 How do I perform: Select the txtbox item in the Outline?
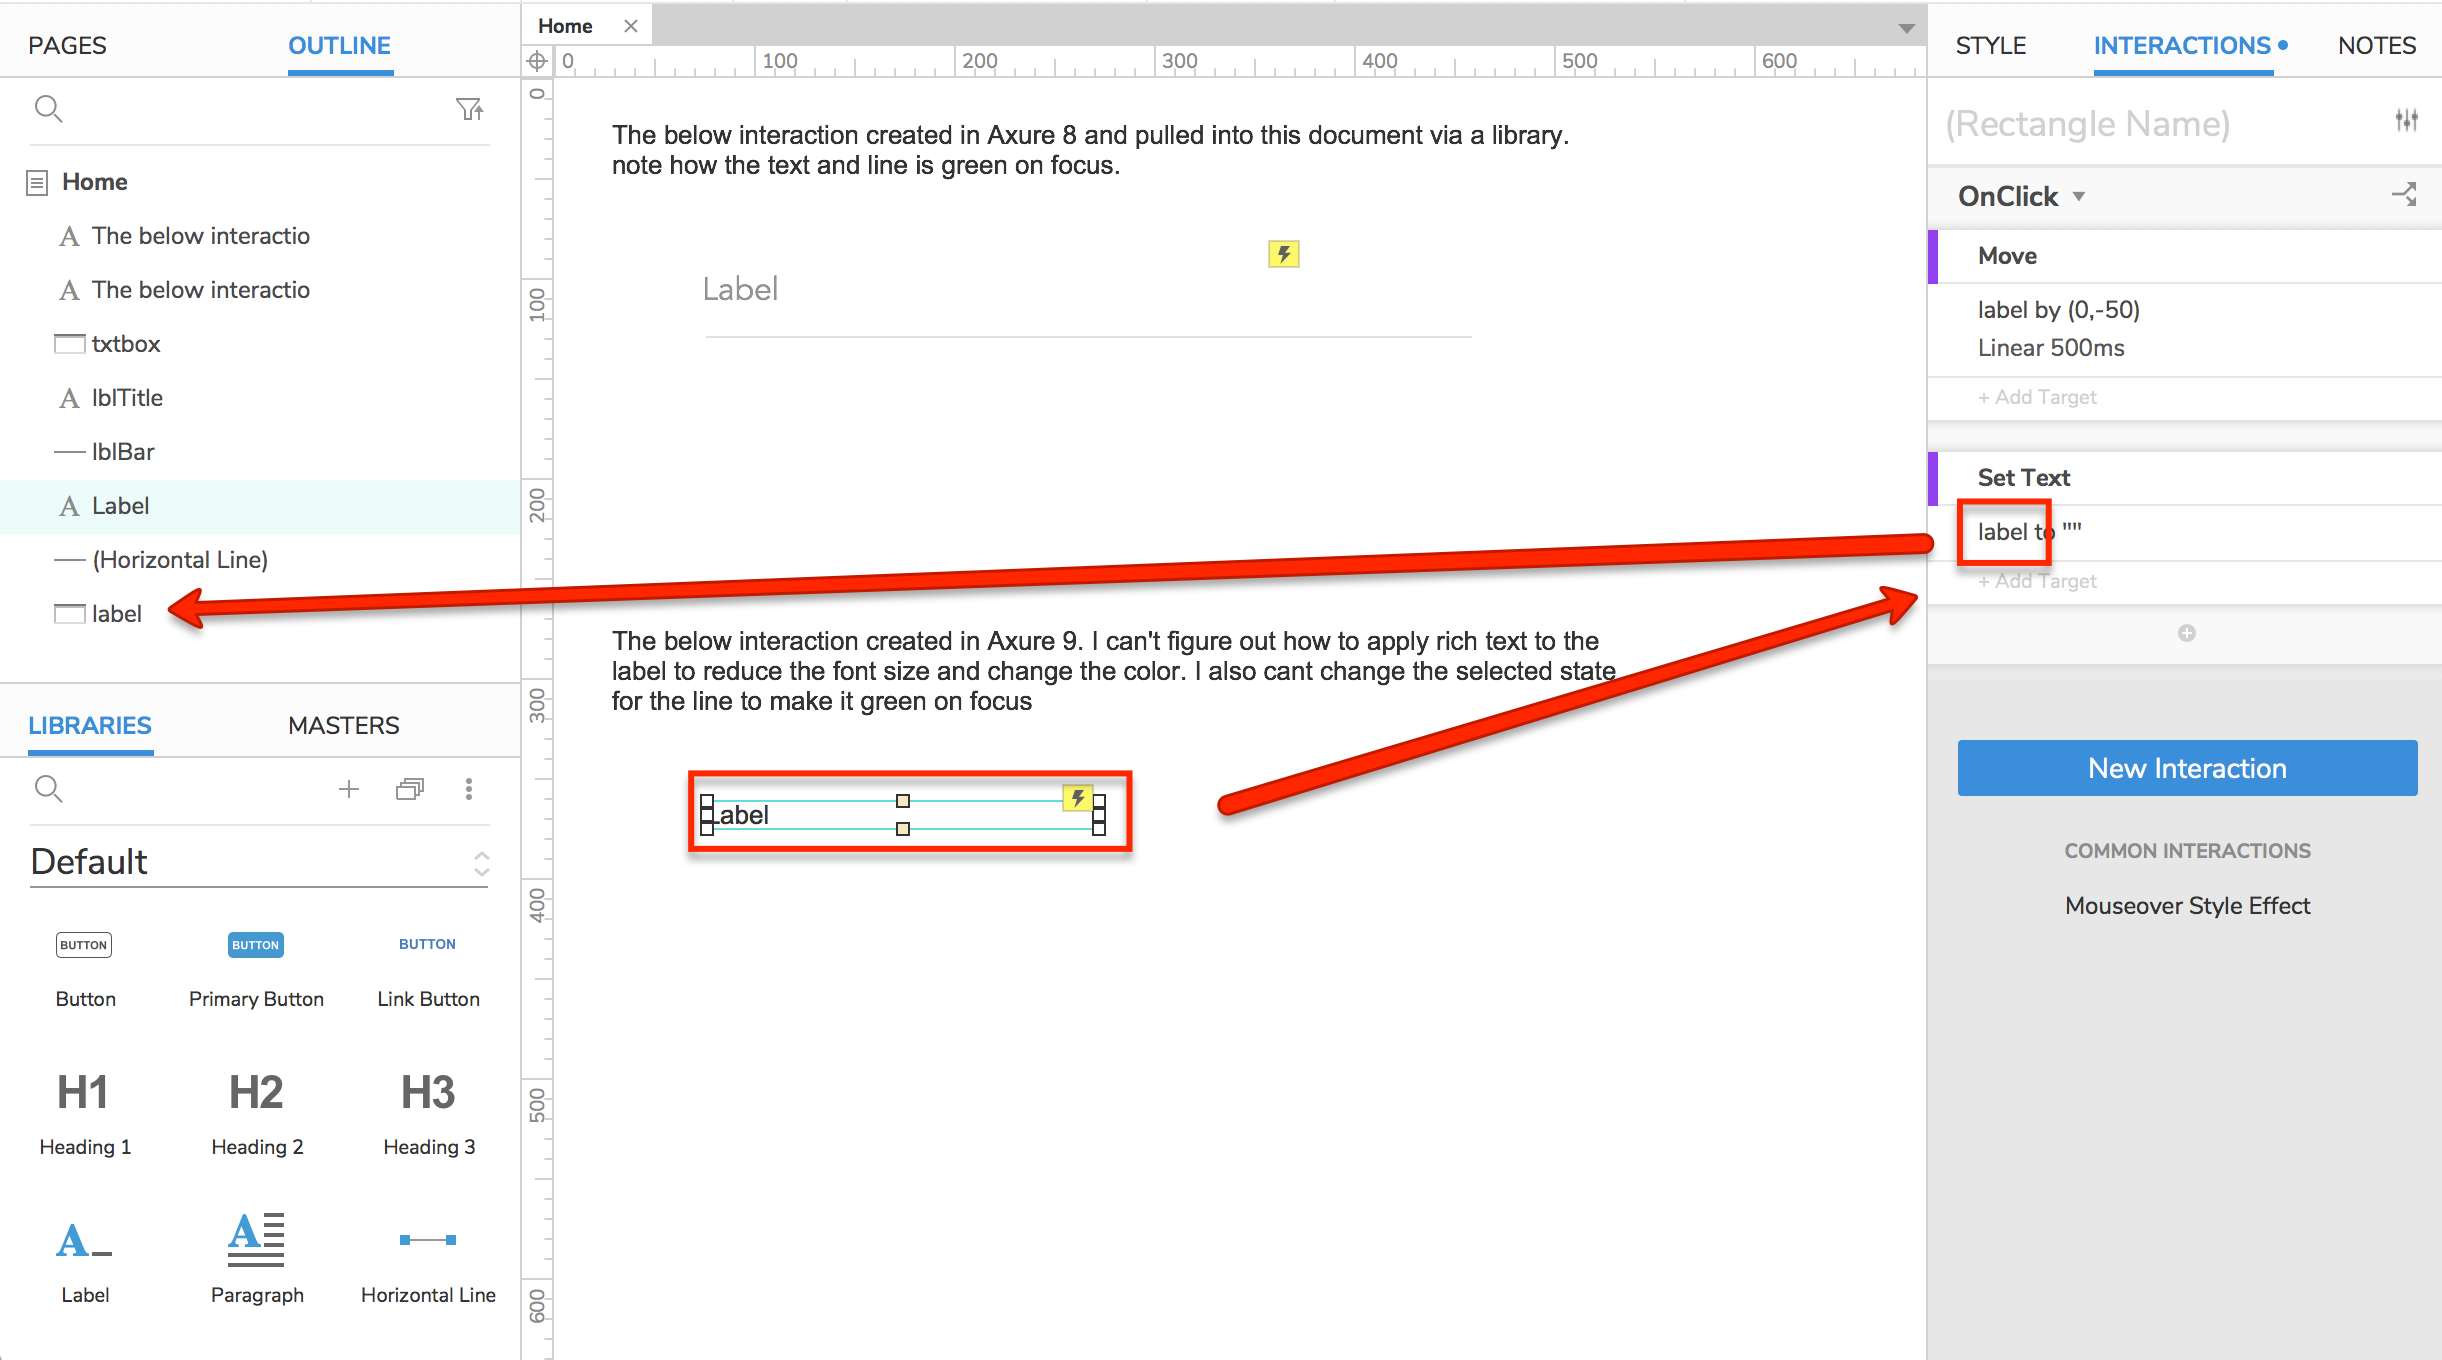click(123, 343)
